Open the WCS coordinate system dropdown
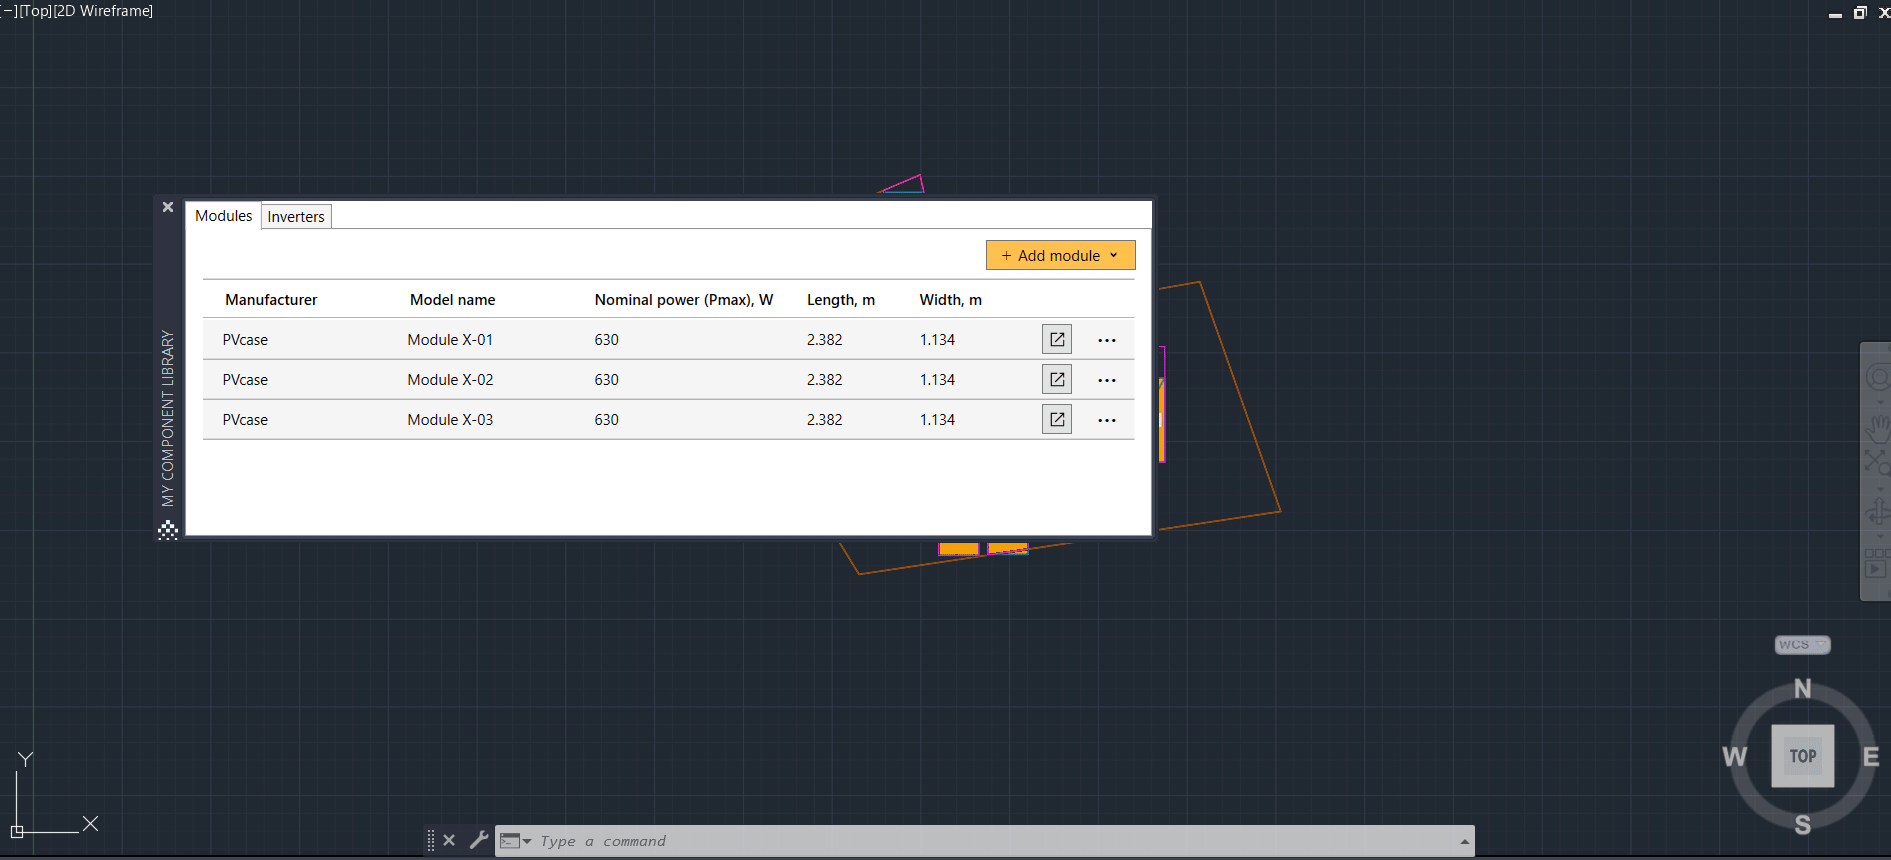Screen dimensions: 1891x860 pyautogui.click(x=1803, y=645)
